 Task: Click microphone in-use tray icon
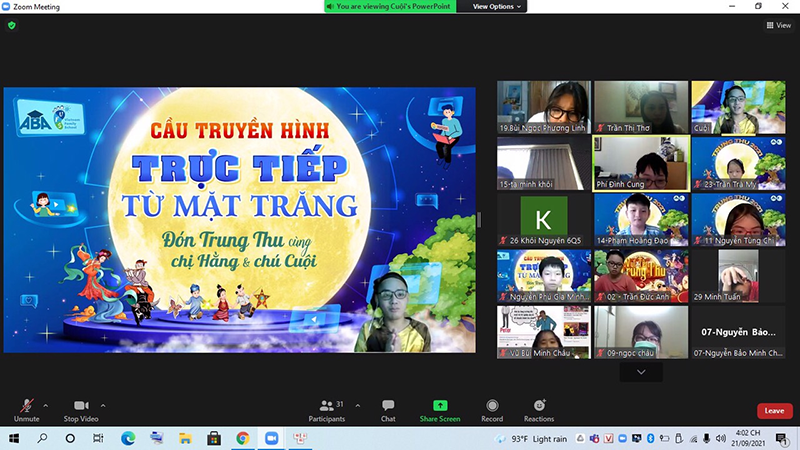click(707, 438)
